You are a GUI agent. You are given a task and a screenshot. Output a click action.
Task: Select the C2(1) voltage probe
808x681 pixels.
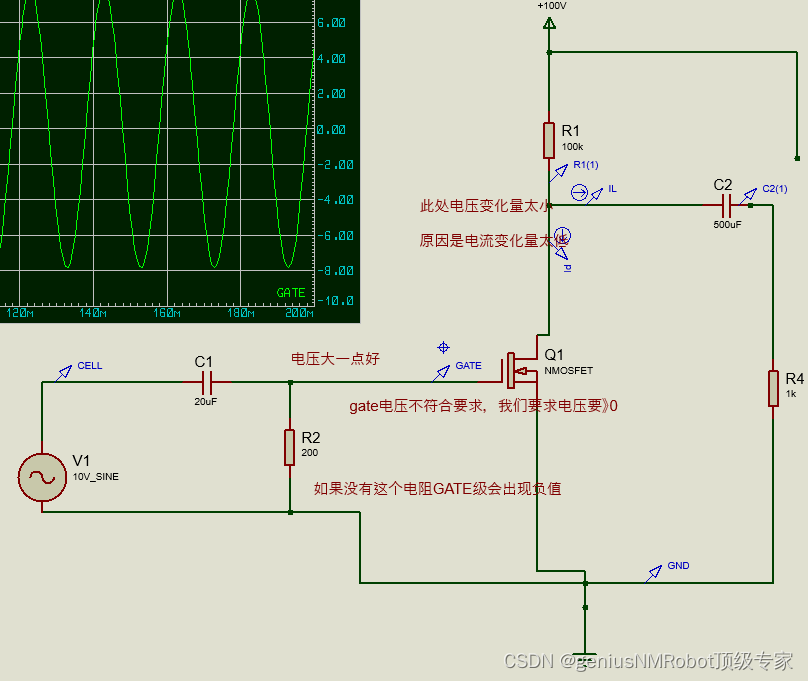748,196
